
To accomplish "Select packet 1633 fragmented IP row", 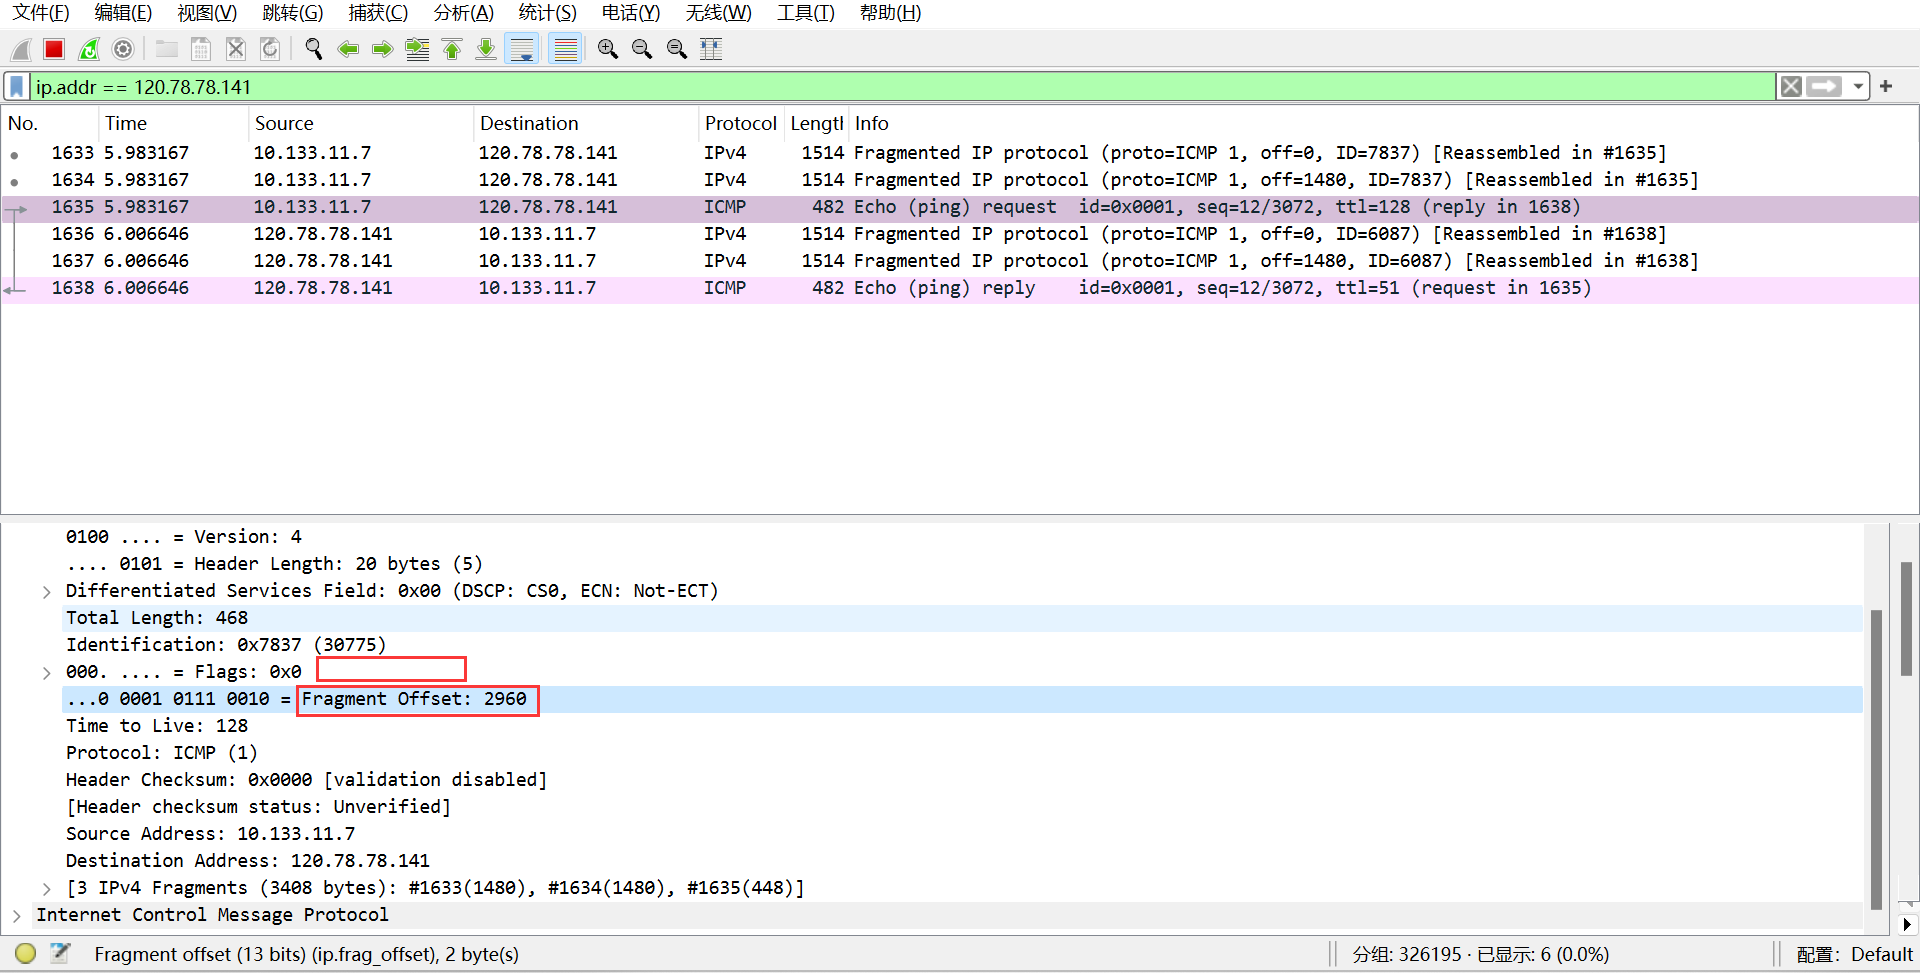I will 960,153.
